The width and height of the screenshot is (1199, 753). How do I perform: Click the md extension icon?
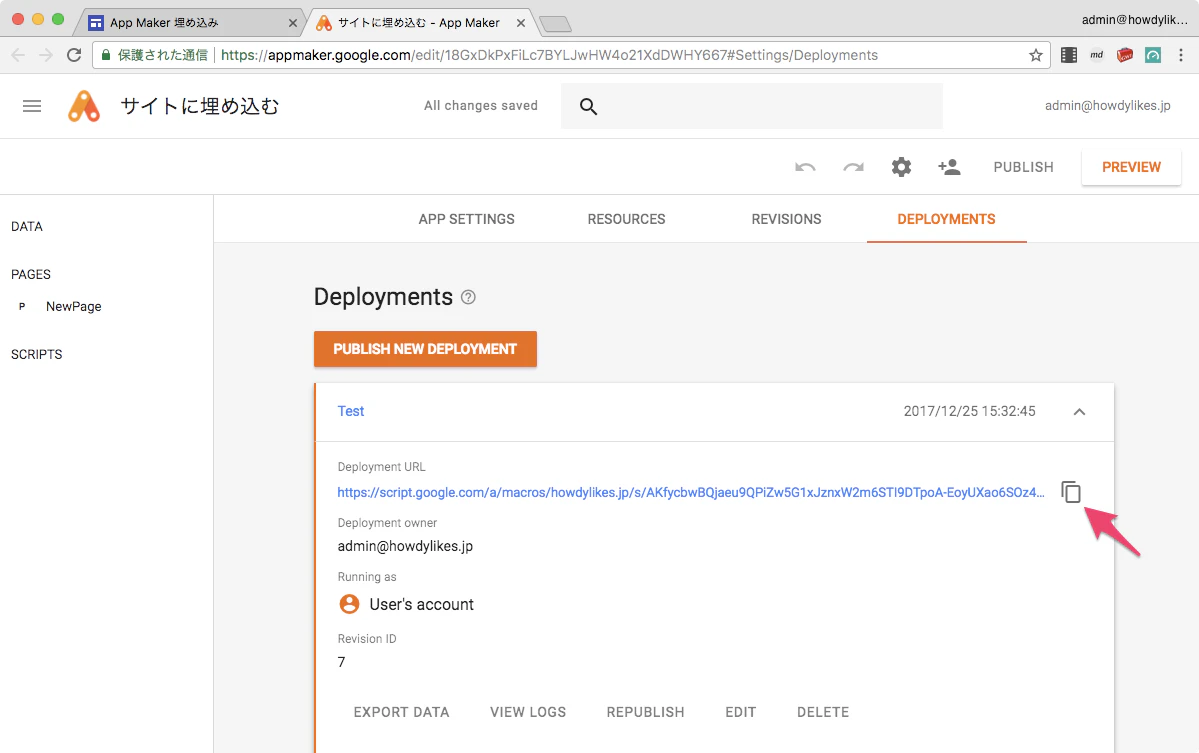coord(1097,55)
